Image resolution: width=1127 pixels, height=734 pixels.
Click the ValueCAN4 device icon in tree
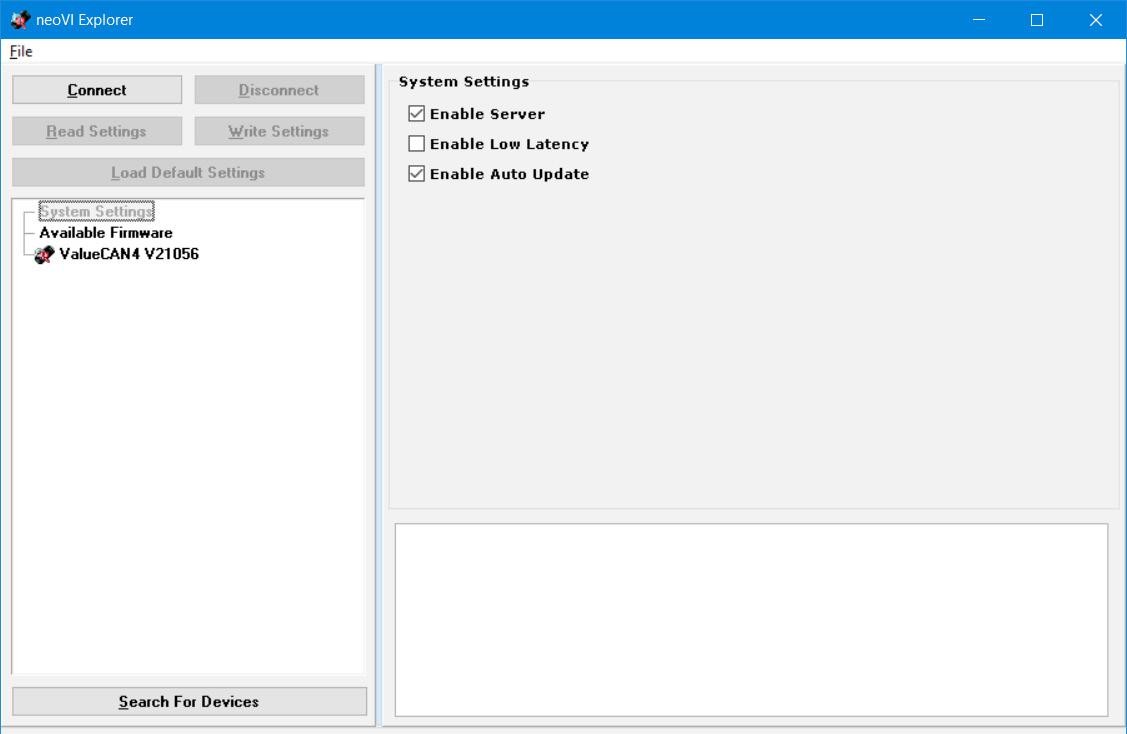coord(45,254)
